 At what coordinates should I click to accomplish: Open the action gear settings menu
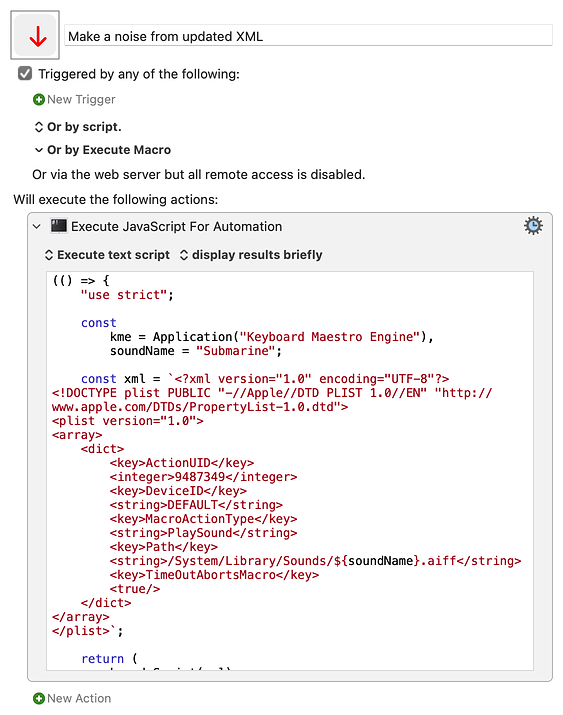533,226
